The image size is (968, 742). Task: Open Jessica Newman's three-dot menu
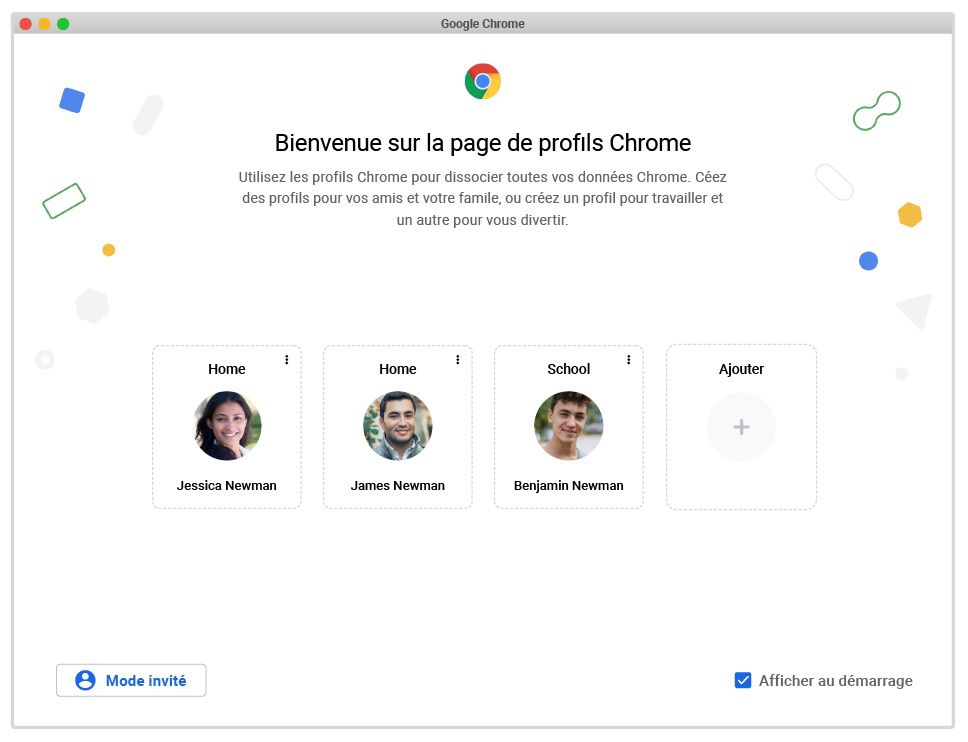pyautogui.click(x=286, y=359)
